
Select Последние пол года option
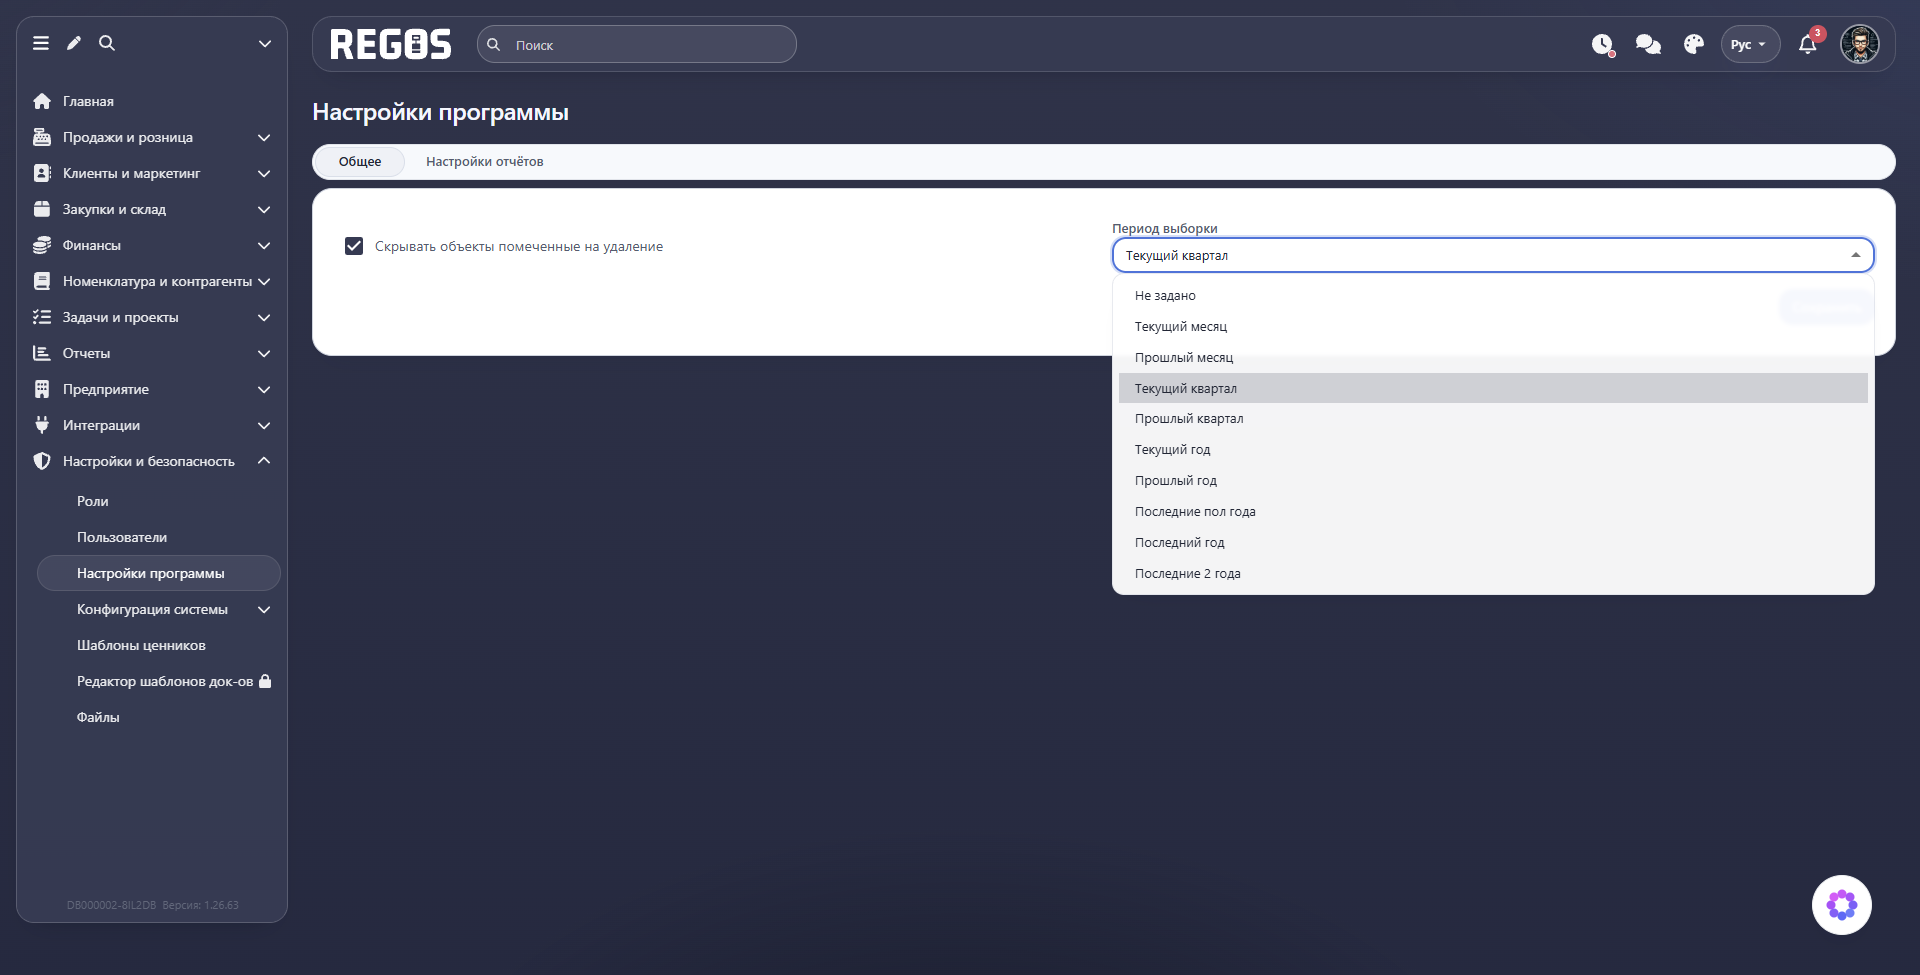point(1493,511)
